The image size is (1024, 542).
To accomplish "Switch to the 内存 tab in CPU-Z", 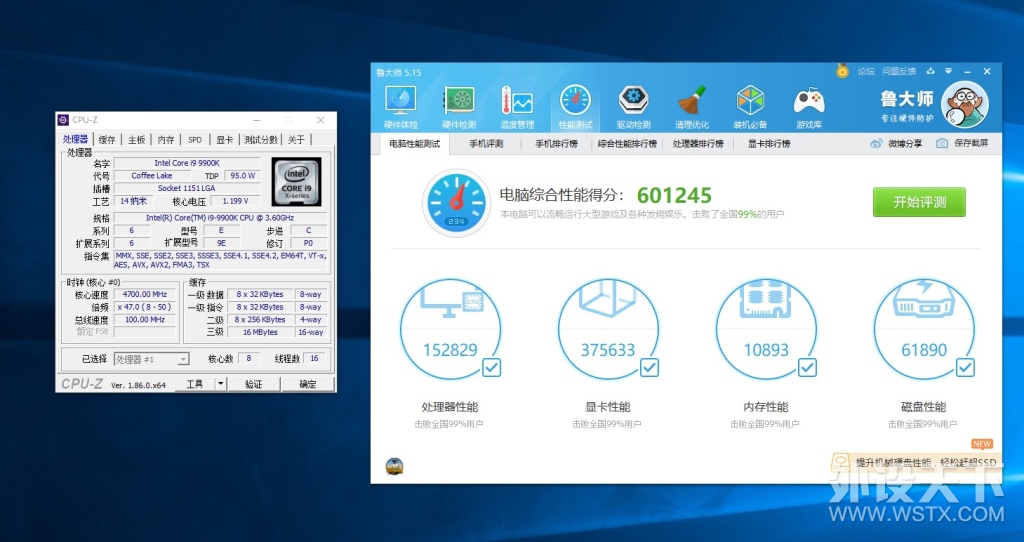I will tap(166, 139).
